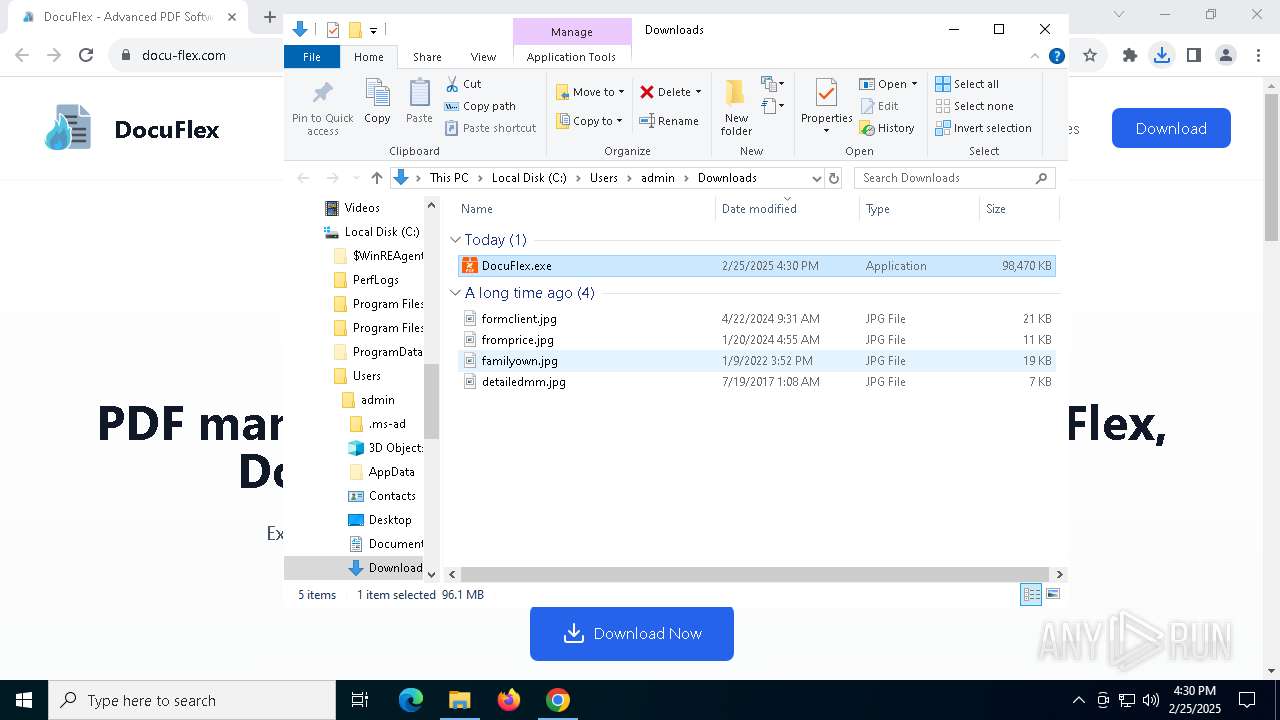This screenshot has height=720, width=1280.
Task: Click blue Download button on webpage
Action: (1171, 128)
